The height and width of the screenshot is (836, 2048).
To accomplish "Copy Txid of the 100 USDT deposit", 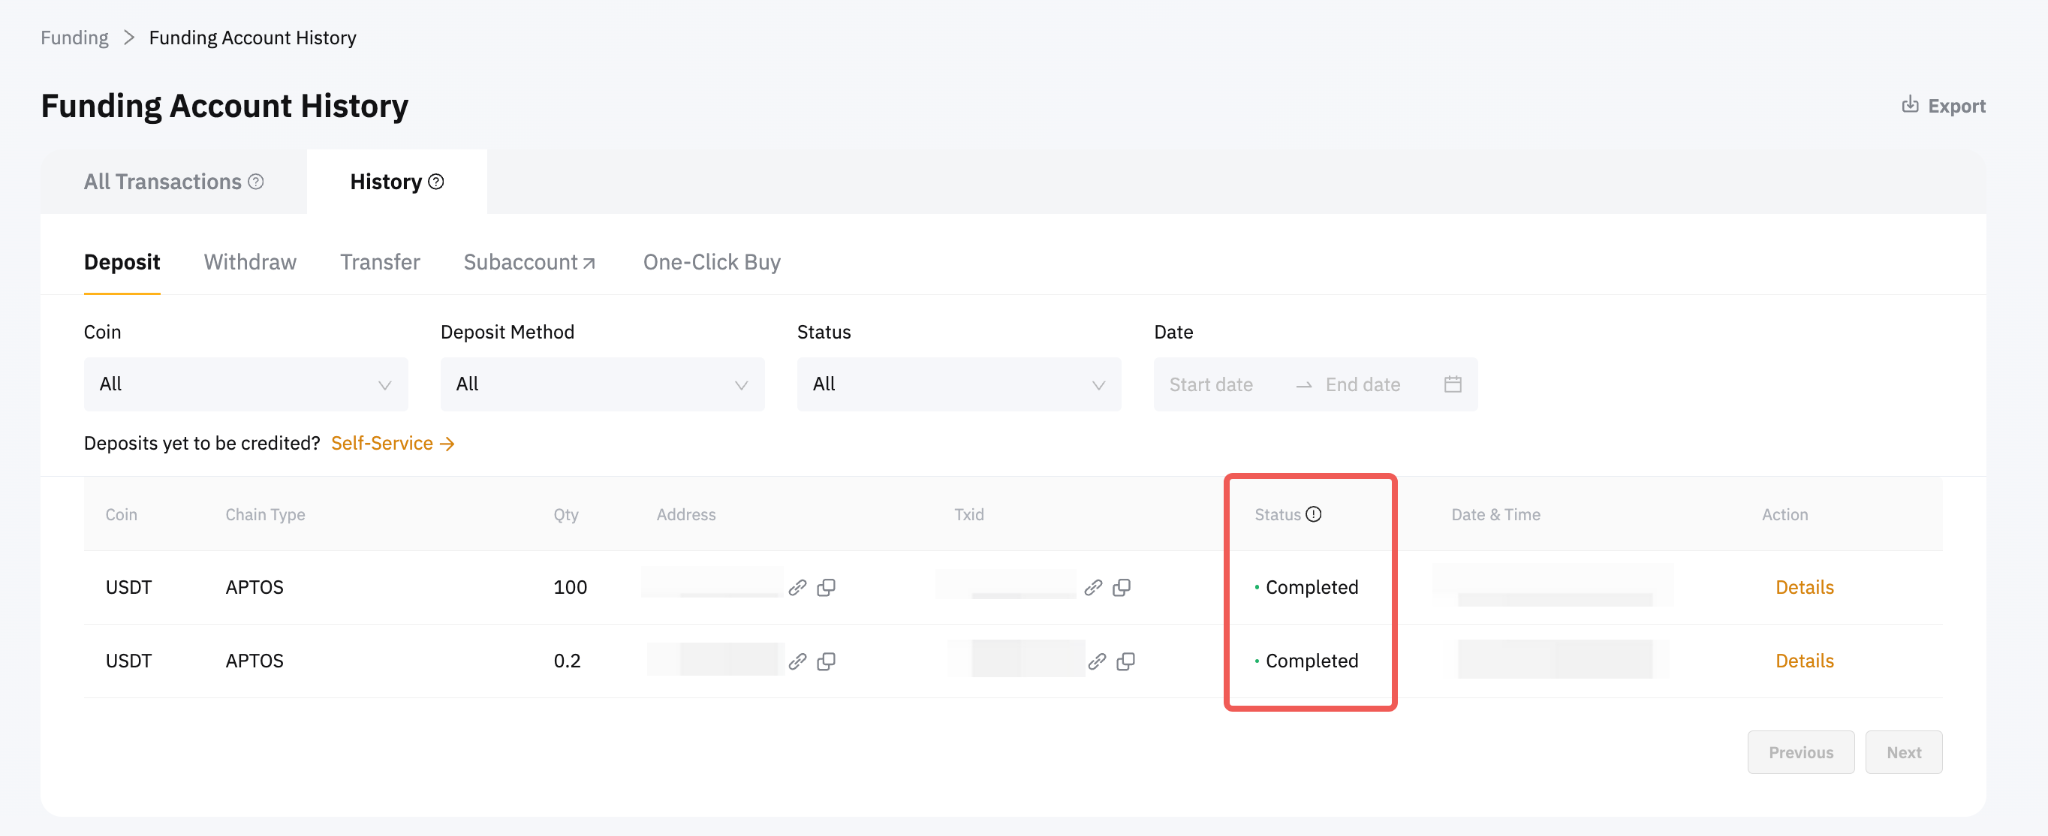I will pos(1122,588).
